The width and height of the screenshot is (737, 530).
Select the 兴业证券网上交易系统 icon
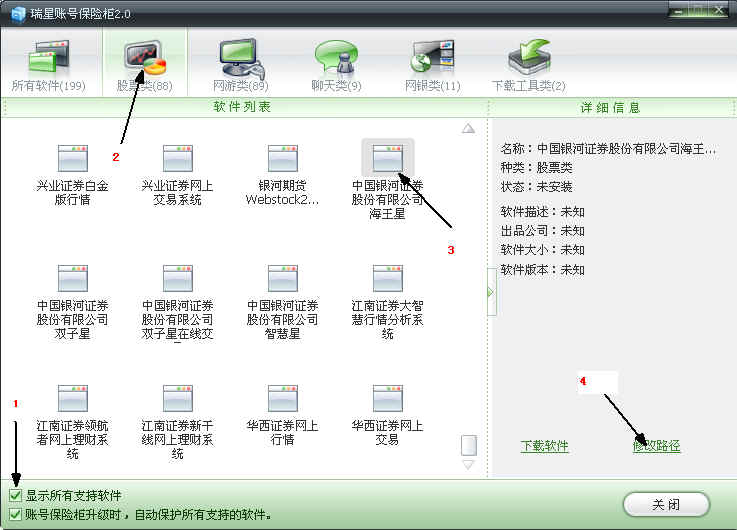[177, 158]
